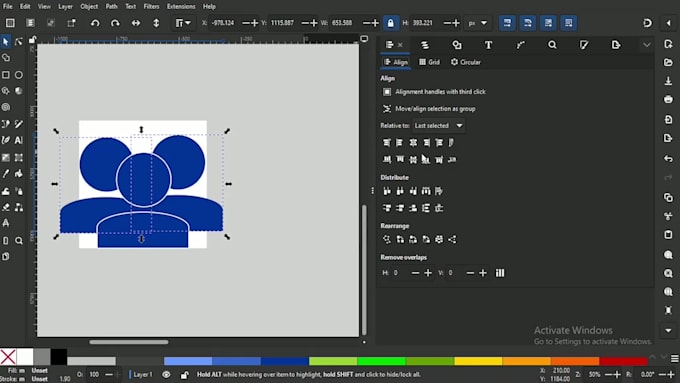
Task: Click the opacity value field
Action: coord(95,374)
